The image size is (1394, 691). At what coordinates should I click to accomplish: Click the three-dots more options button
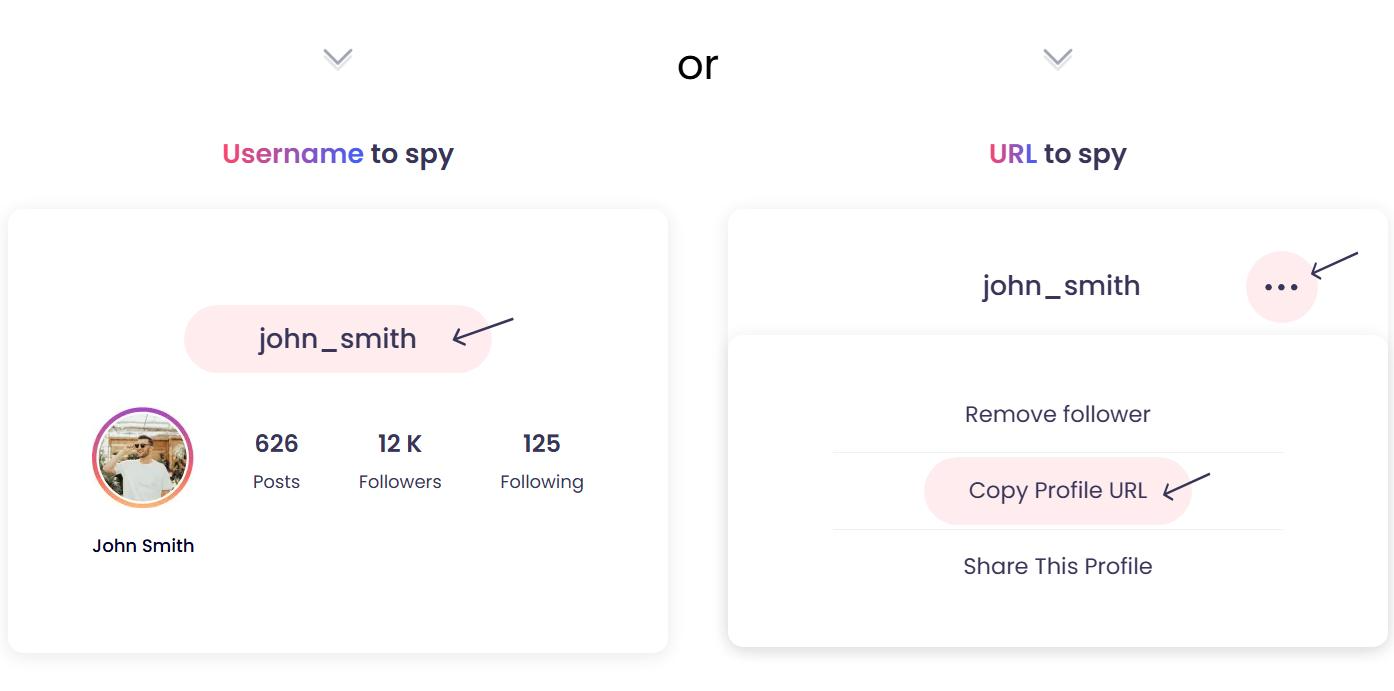click(1281, 287)
